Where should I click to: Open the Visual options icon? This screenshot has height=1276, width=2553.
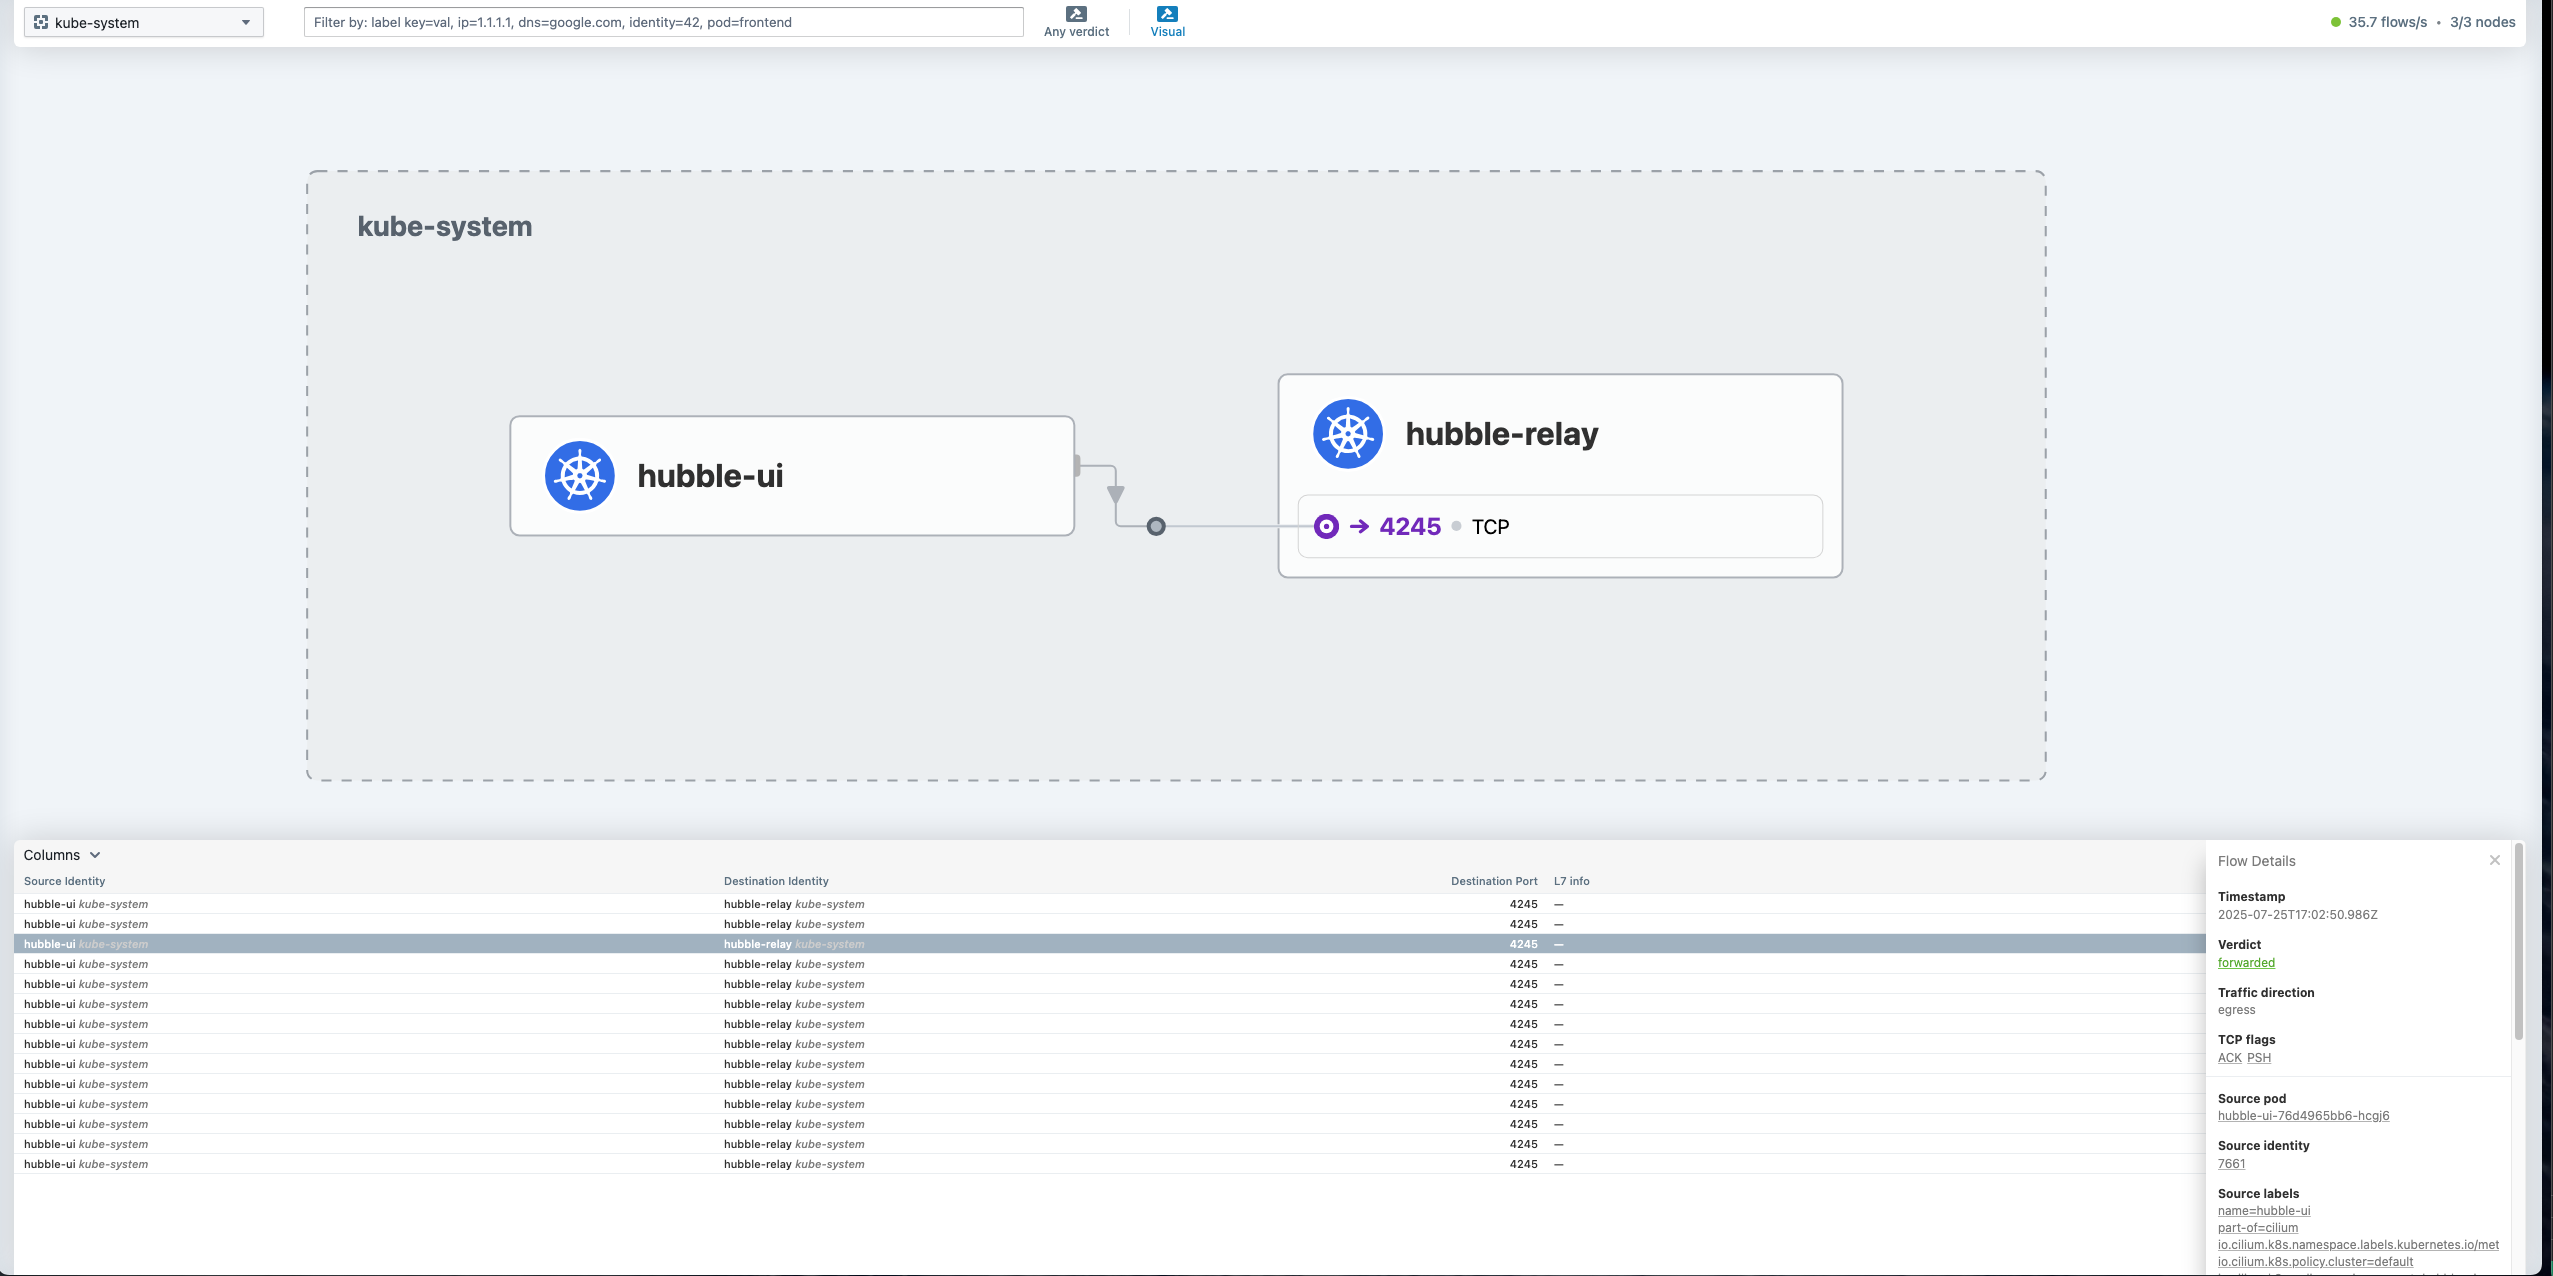1167,14
